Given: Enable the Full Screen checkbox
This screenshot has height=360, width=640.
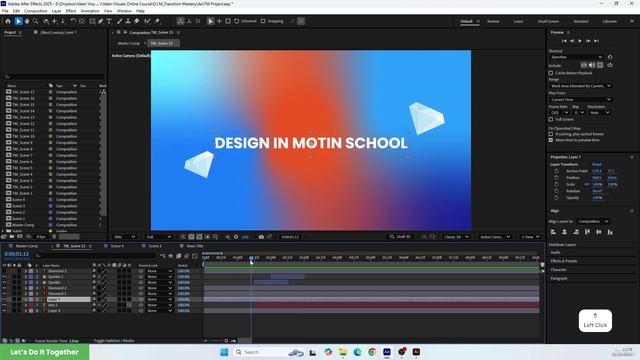Looking at the screenshot, I should (x=551, y=119).
